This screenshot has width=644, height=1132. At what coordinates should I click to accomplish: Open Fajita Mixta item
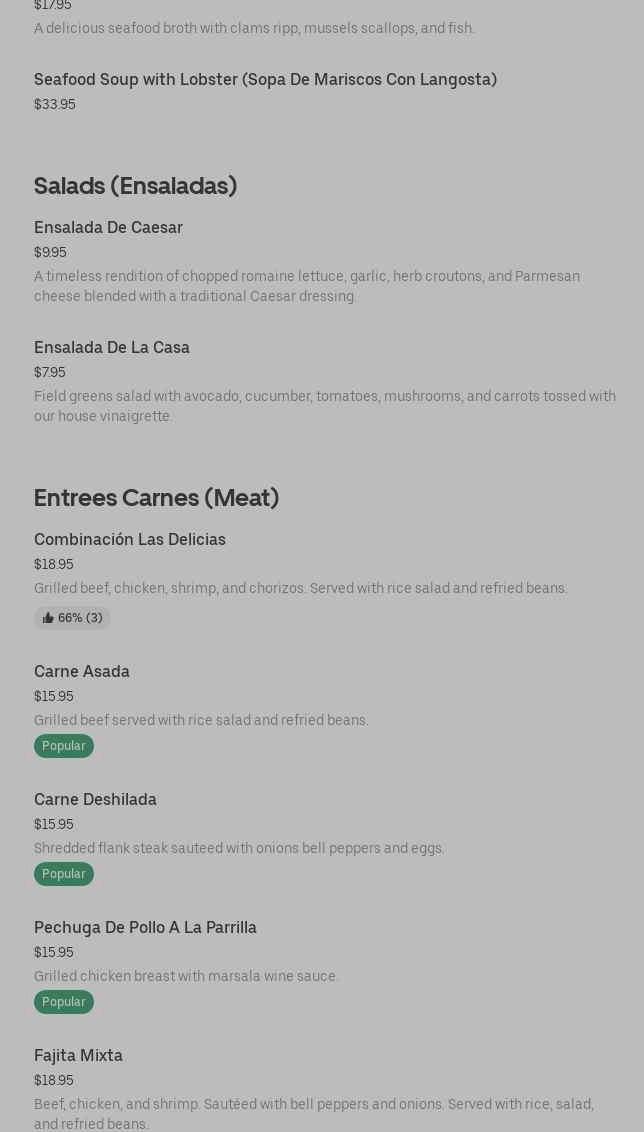tap(78, 1056)
